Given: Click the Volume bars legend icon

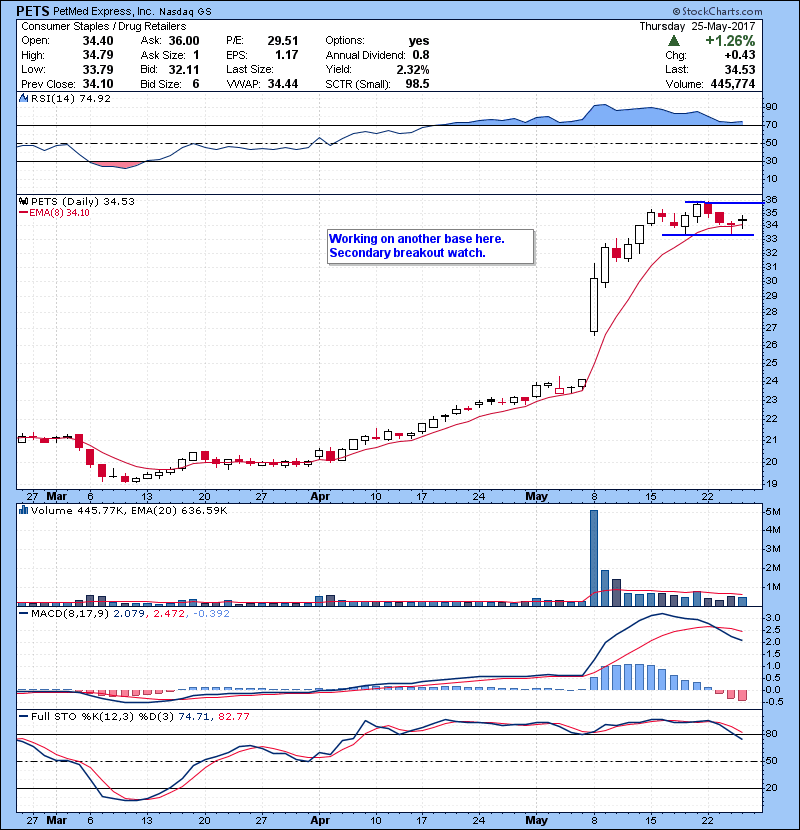Looking at the screenshot, I should tap(23, 510).
